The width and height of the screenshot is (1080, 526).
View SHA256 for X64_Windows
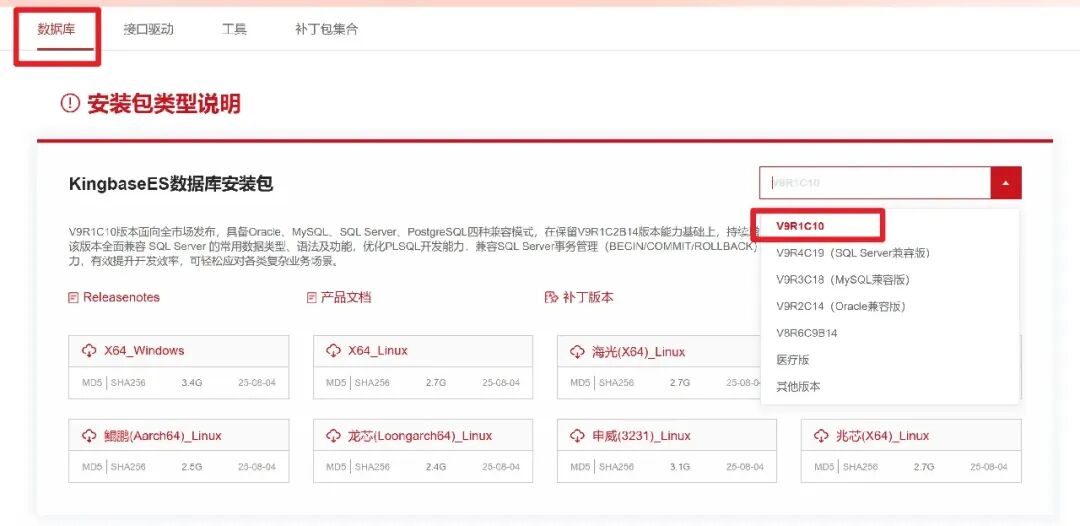[128, 383]
